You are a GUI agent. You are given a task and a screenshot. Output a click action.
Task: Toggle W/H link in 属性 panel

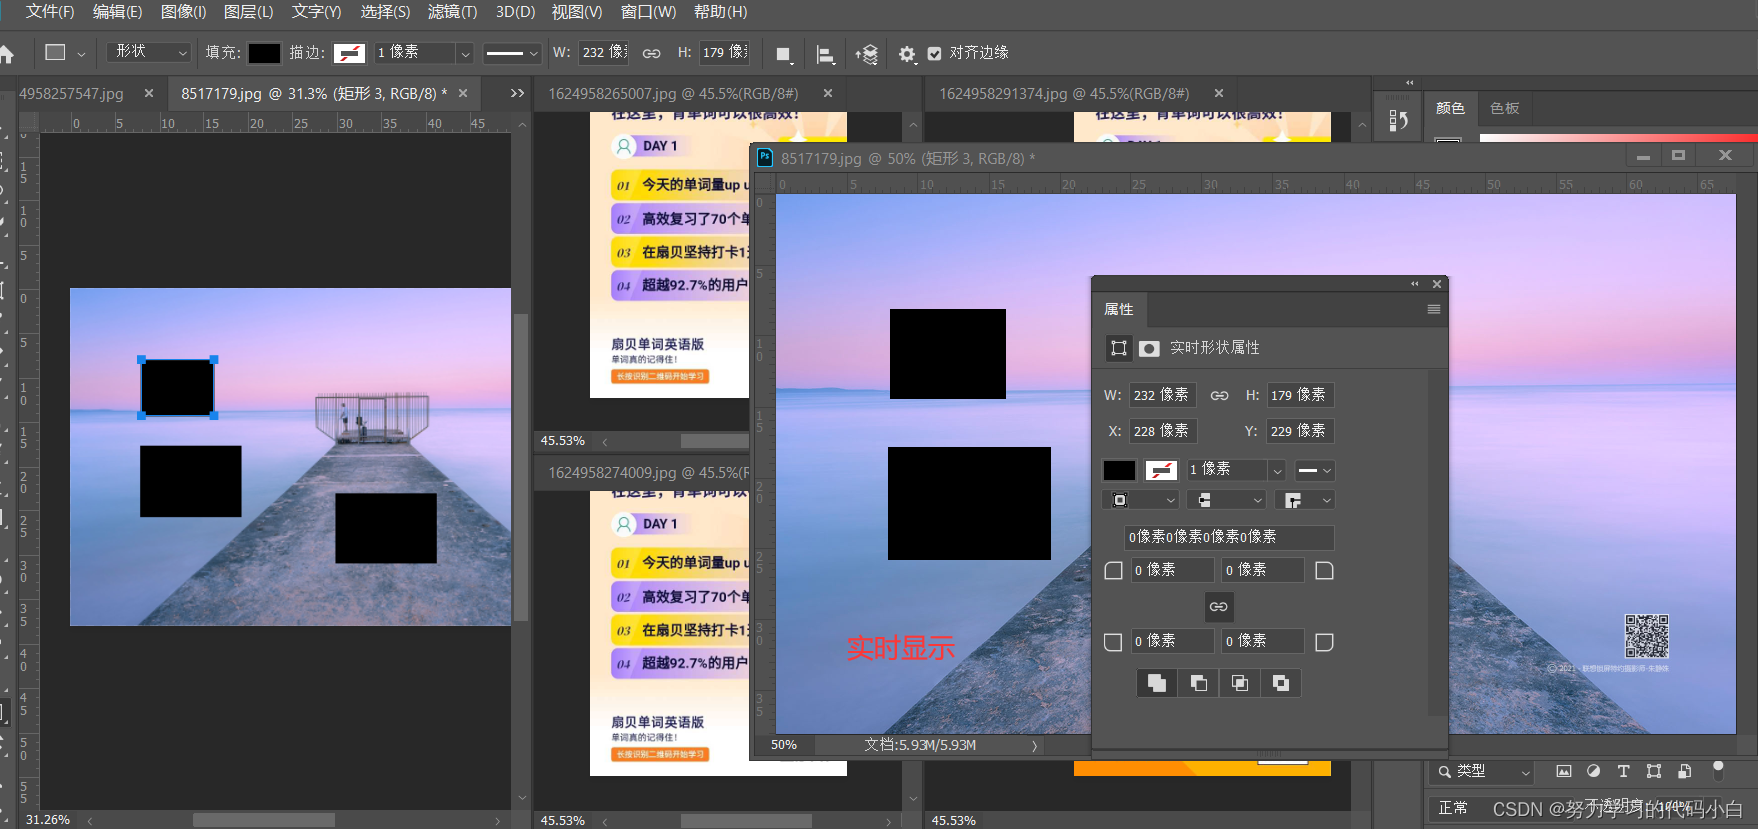[x=1219, y=395]
